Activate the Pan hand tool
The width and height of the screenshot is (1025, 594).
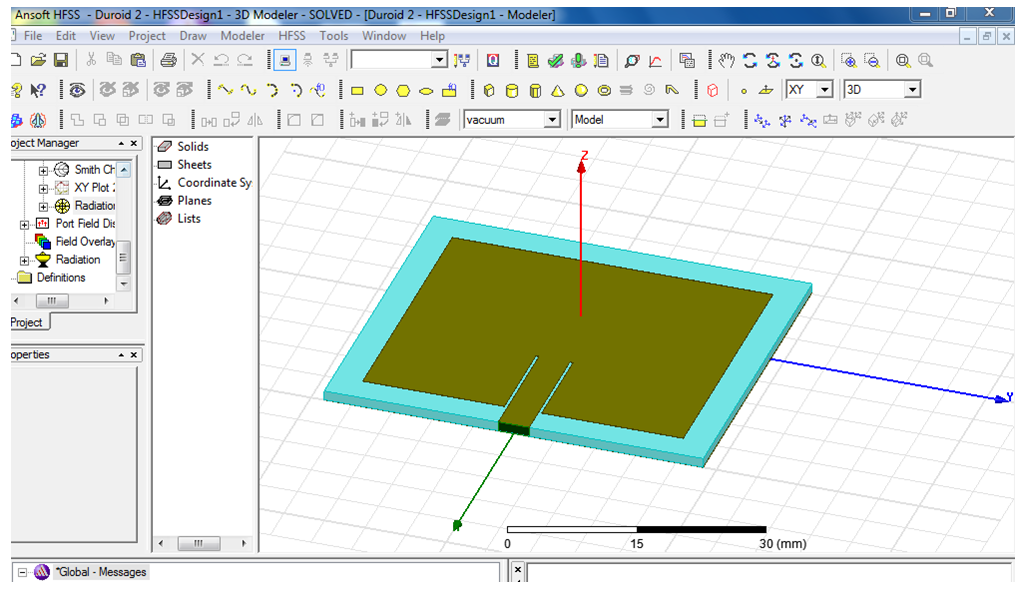(x=726, y=60)
